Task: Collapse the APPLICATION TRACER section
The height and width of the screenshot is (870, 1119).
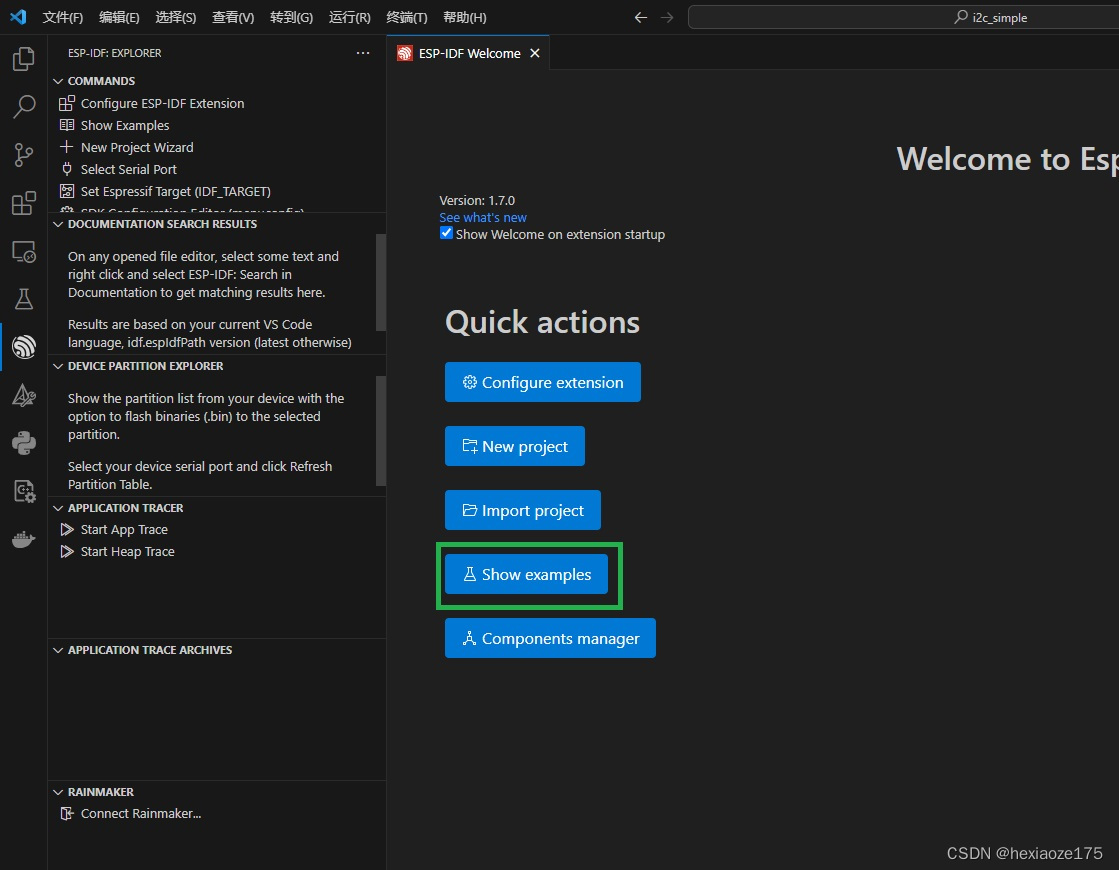Action: coord(217,508)
